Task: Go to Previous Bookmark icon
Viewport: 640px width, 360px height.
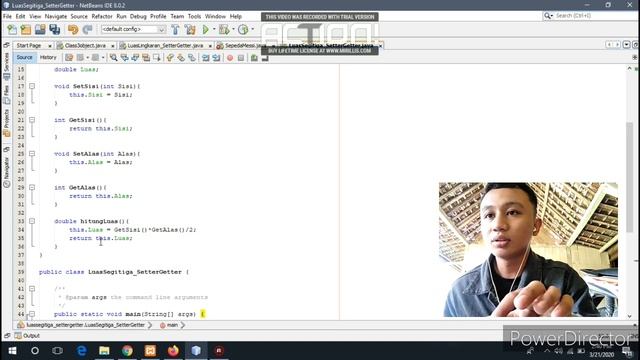Action: coord(170,58)
